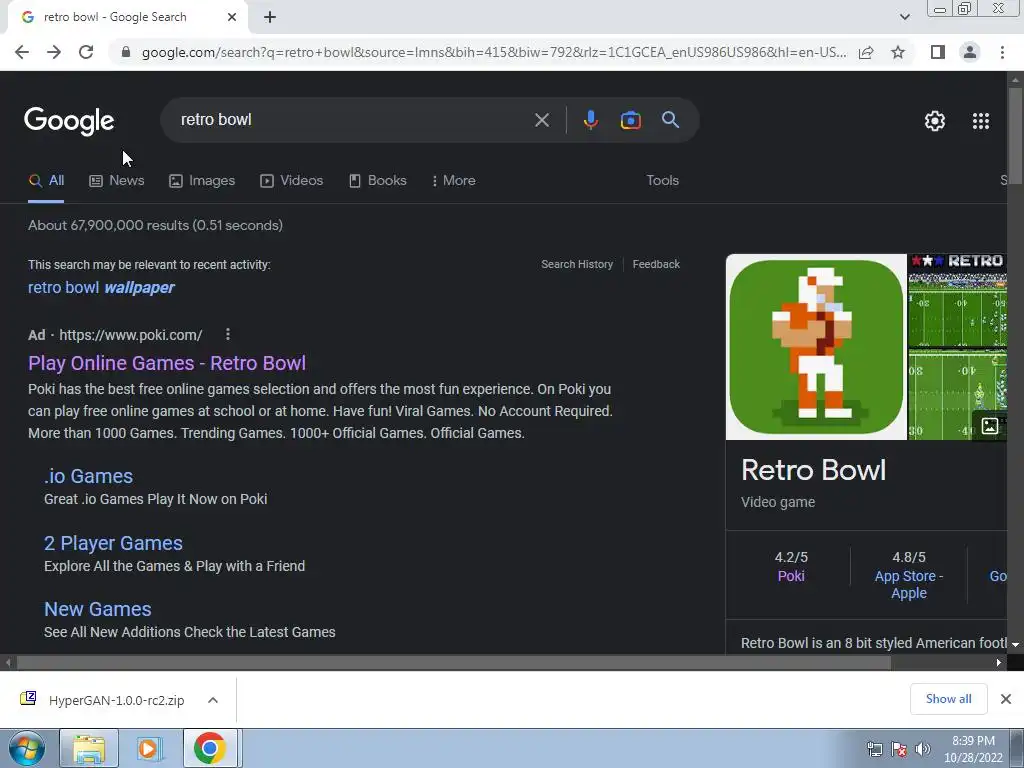Open Chrome three-dot menu
Image resolution: width=1024 pixels, height=768 pixels.
1002,52
